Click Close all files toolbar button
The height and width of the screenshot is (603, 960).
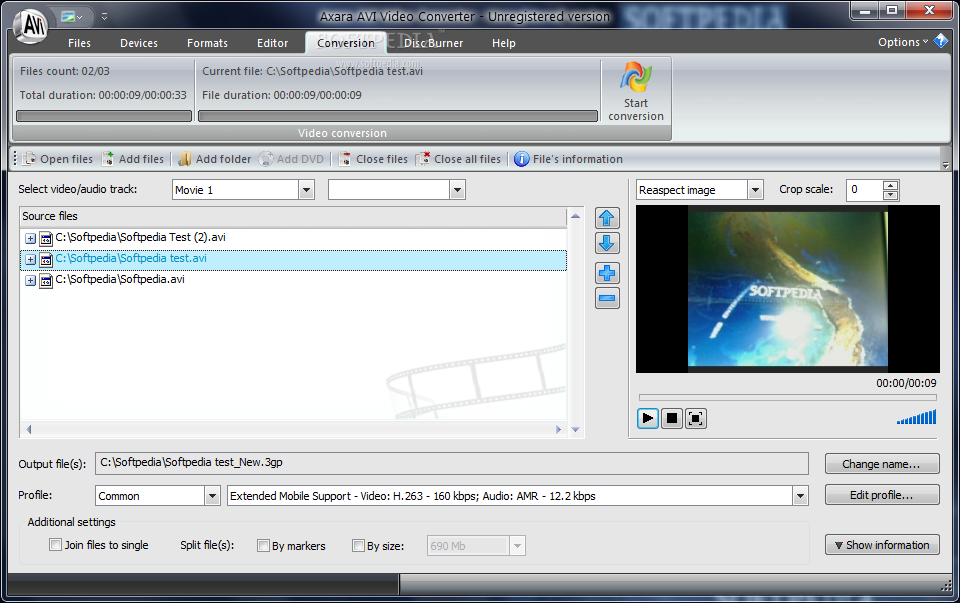(x=458, y=159)
